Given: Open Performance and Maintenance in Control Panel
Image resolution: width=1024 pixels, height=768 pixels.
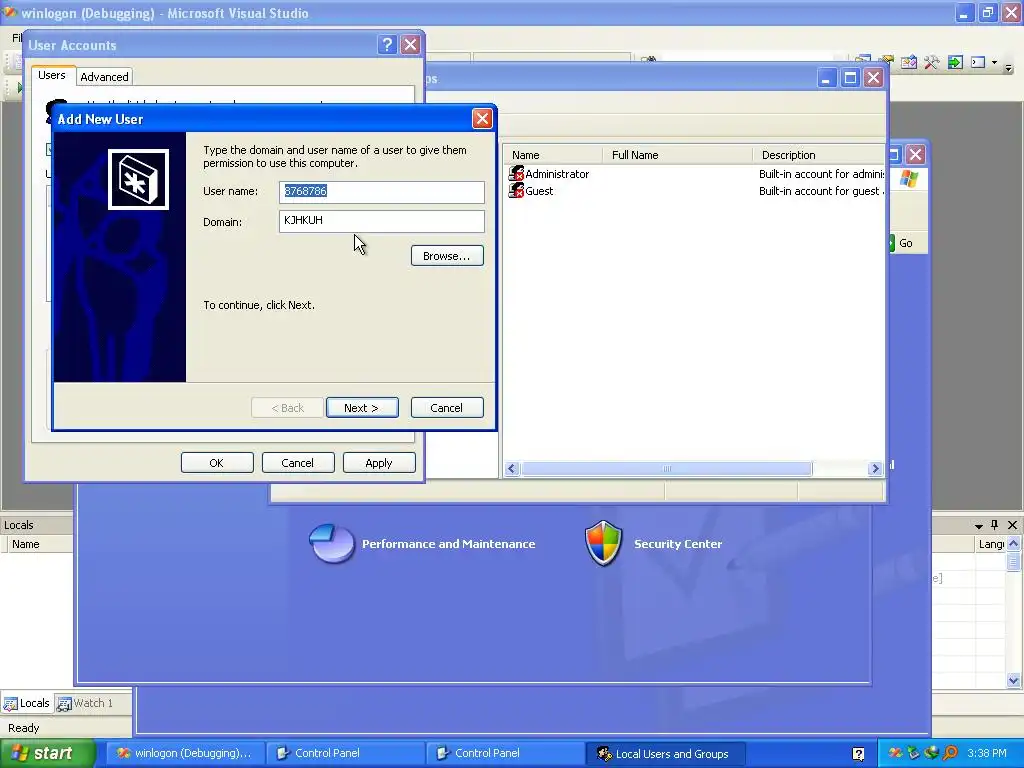Looking at the screenshot, I should click(449, 544).
